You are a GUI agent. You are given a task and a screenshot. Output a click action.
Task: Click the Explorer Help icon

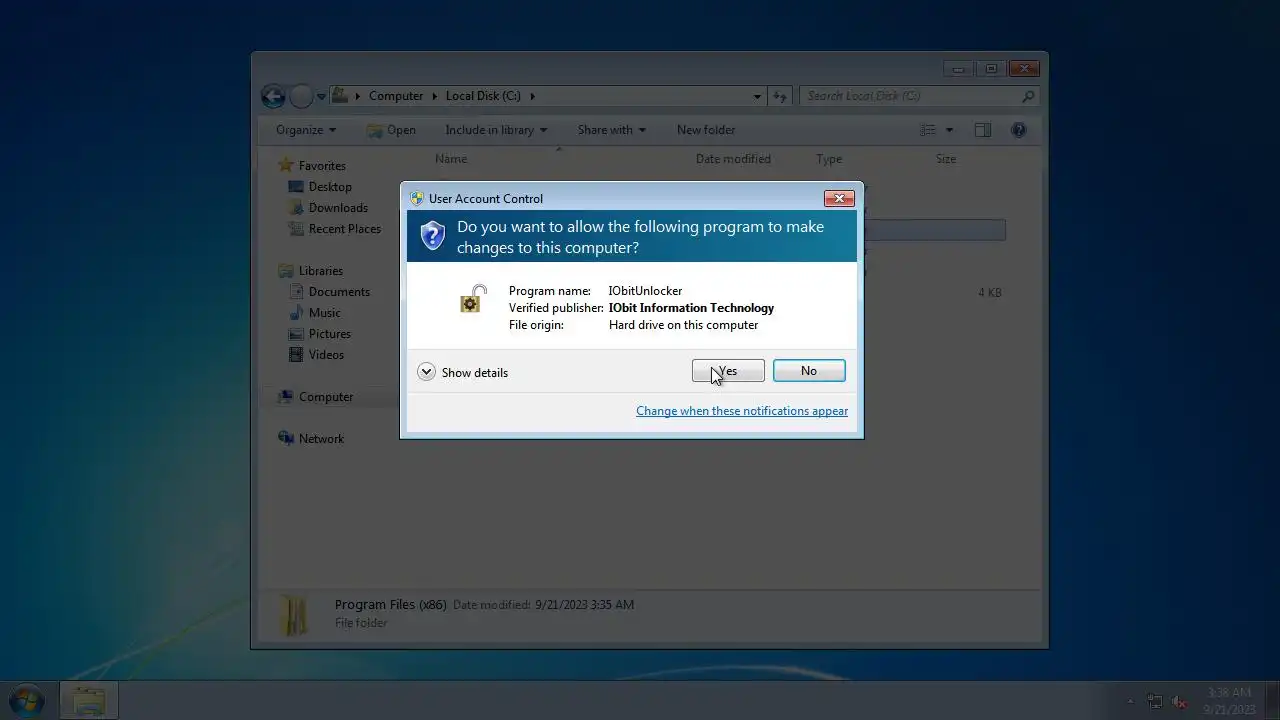point(1018,130)
